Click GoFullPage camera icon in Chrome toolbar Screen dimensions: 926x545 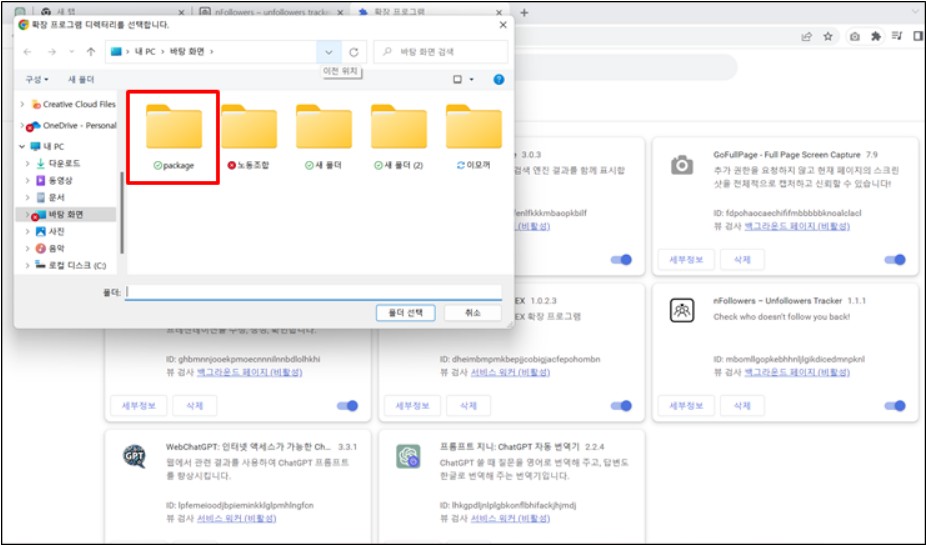pos(855,37)
